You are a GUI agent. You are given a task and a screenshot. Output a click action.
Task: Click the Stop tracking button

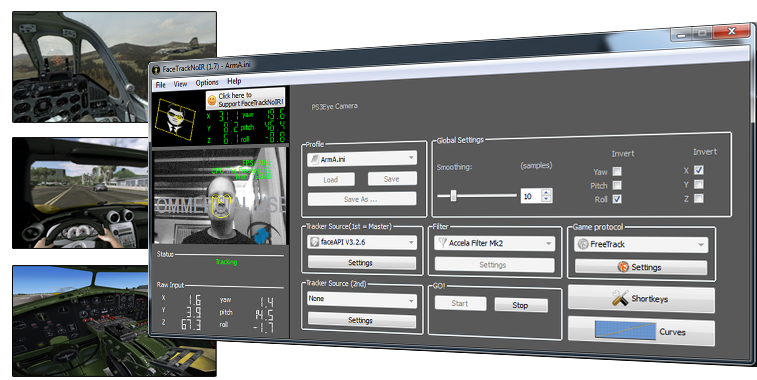click(x=520, y=305)
